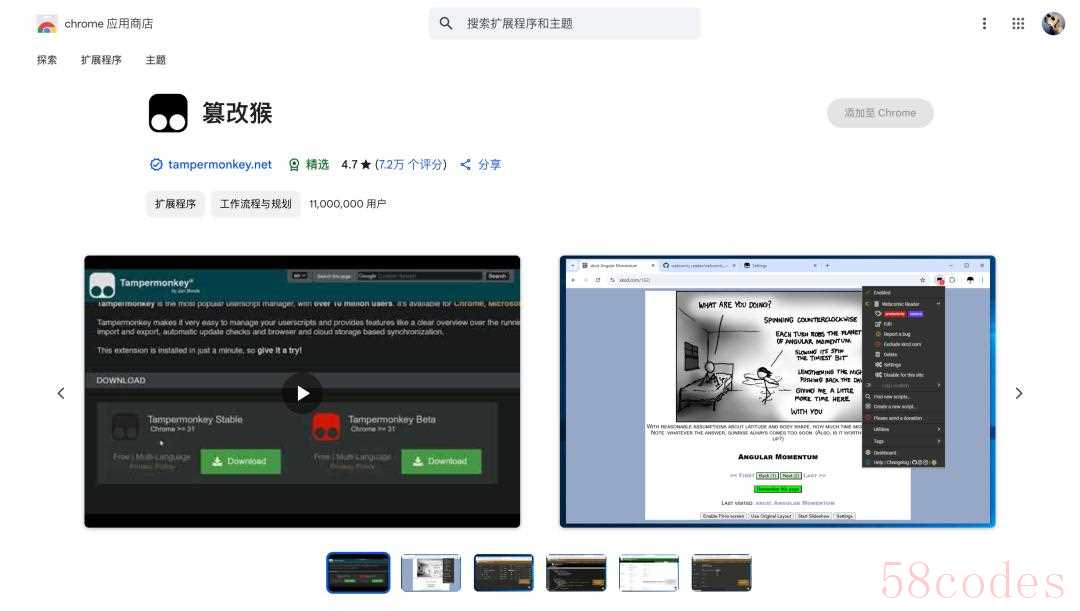Select the fifth screenshot thumbnail
This screenshot has width=1080, height=611.
pyautogui.click(x=649, y=572)
